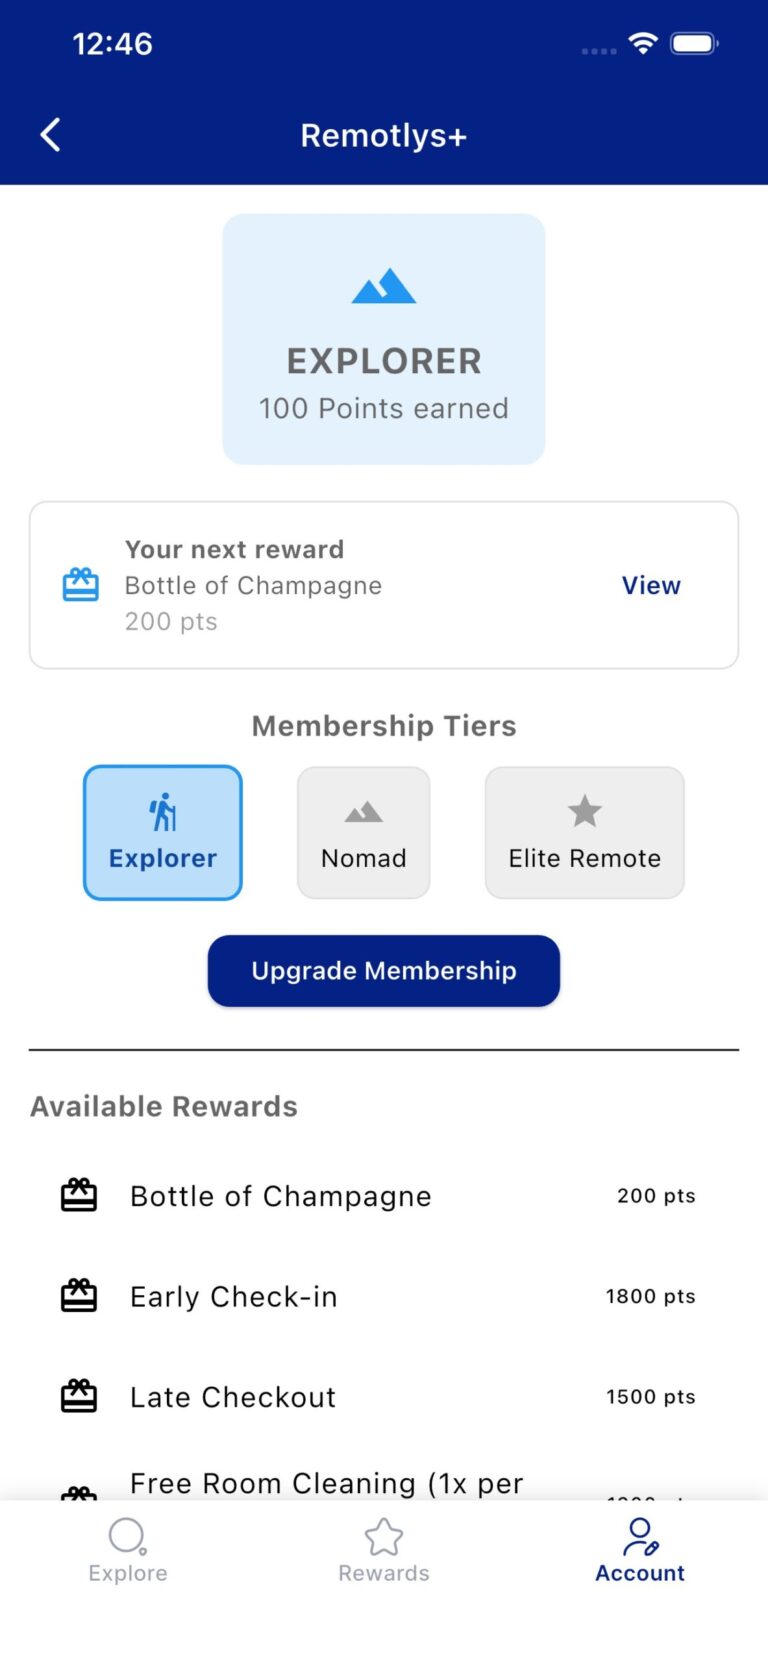Tap View link for next reward
This screenshot has height=1662, width=768.
point(651,585)
